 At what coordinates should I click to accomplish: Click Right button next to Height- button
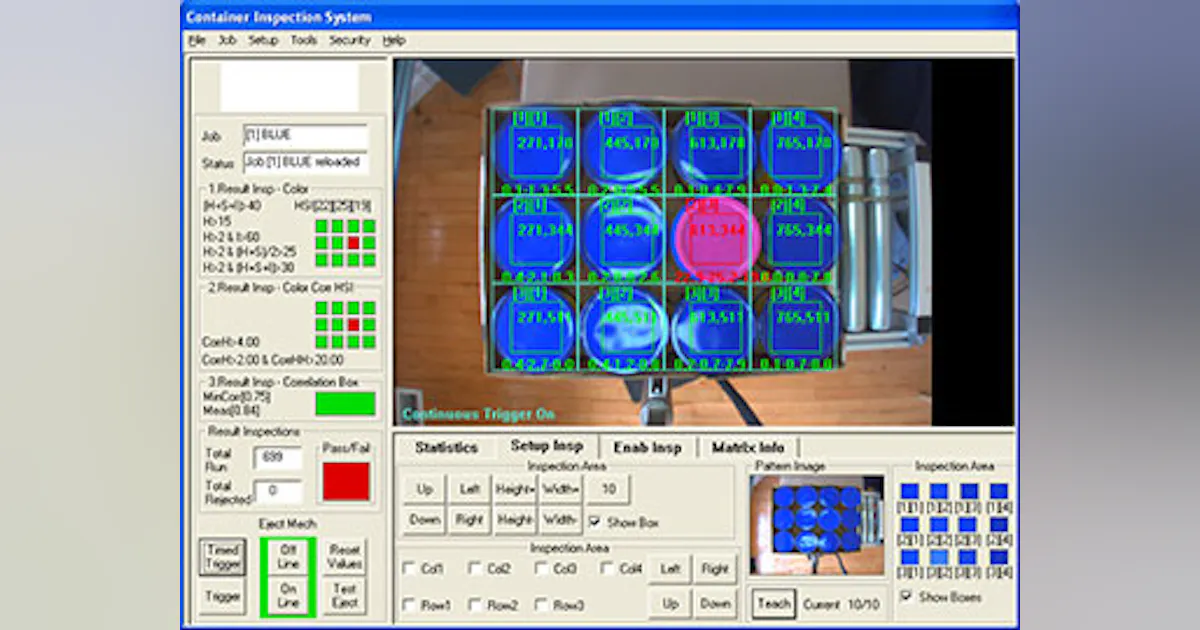(x=469, y=520)
